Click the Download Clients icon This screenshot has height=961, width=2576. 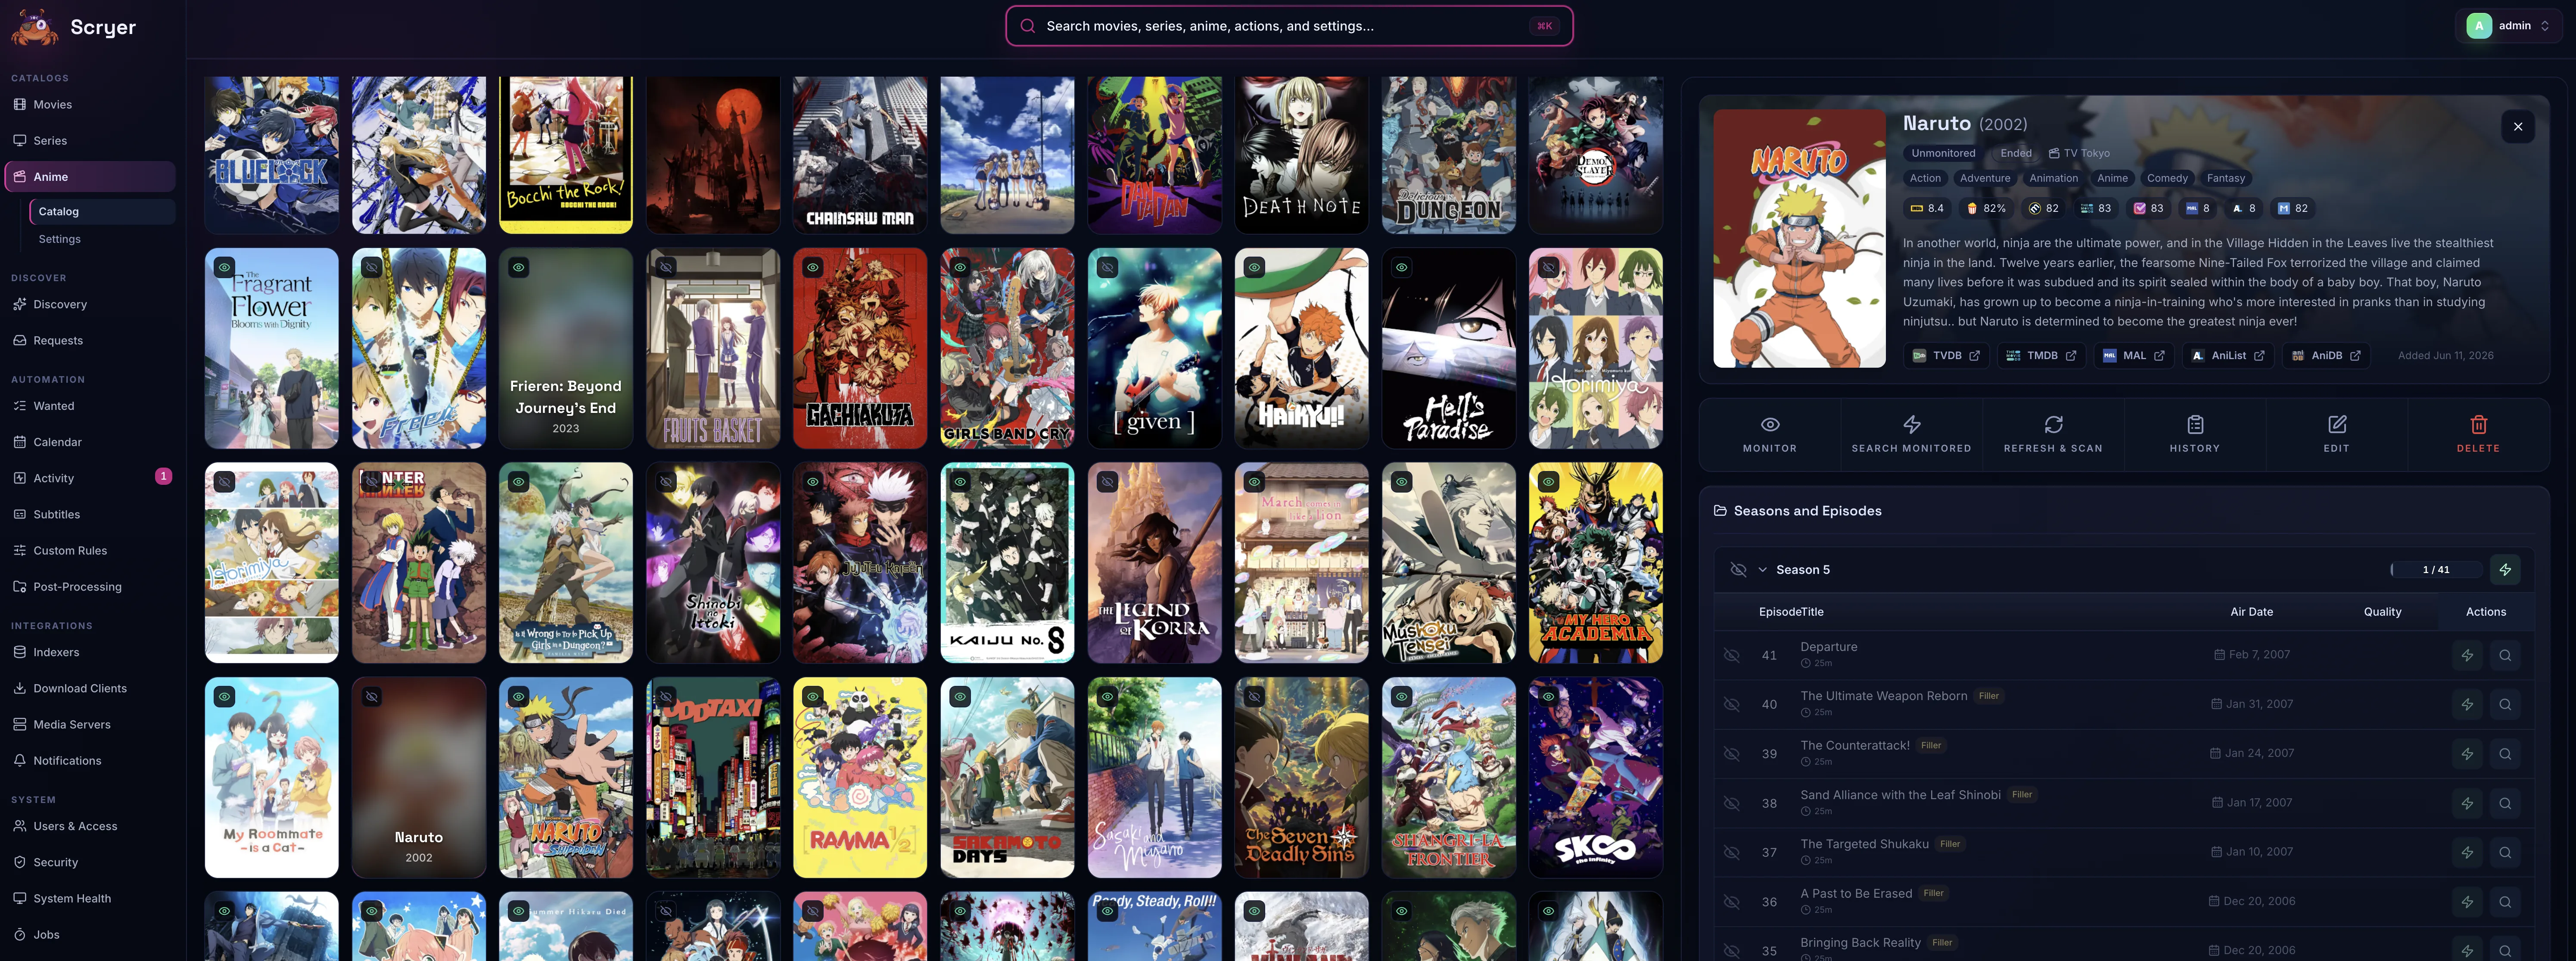pos(20,688)
